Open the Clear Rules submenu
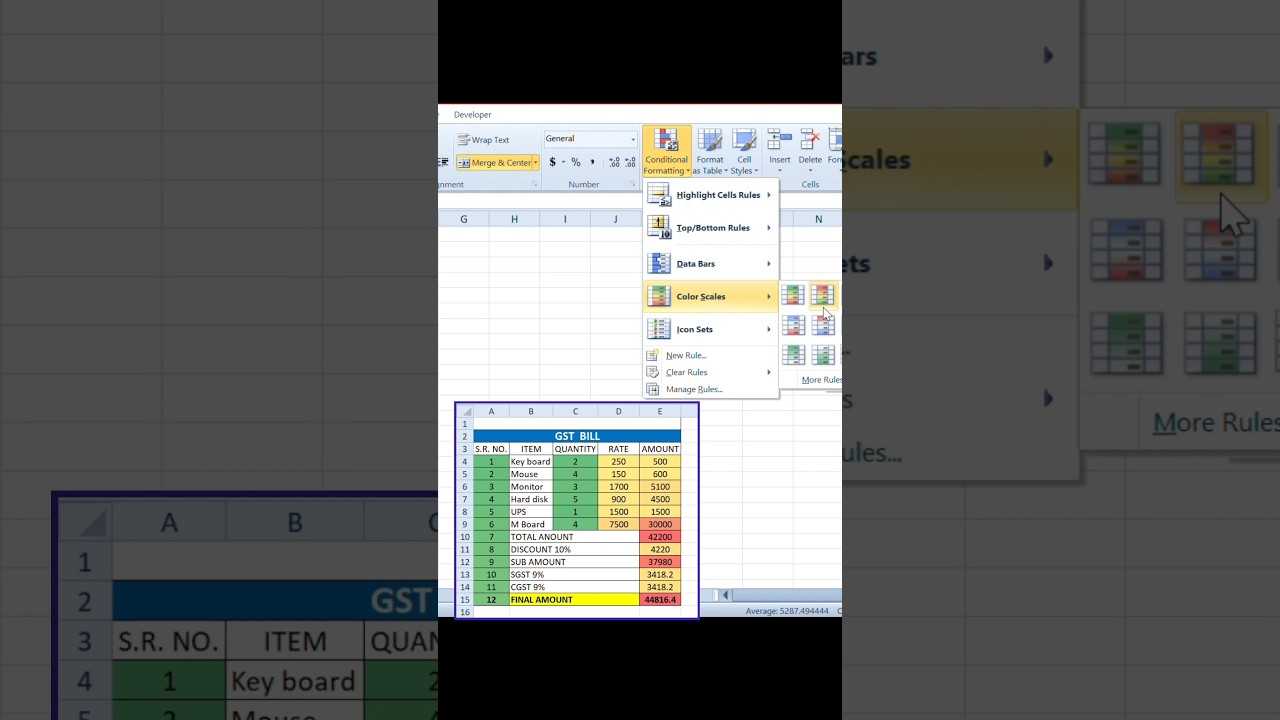1280x720 pixels. pyautogui.click(x=710, y=372)
